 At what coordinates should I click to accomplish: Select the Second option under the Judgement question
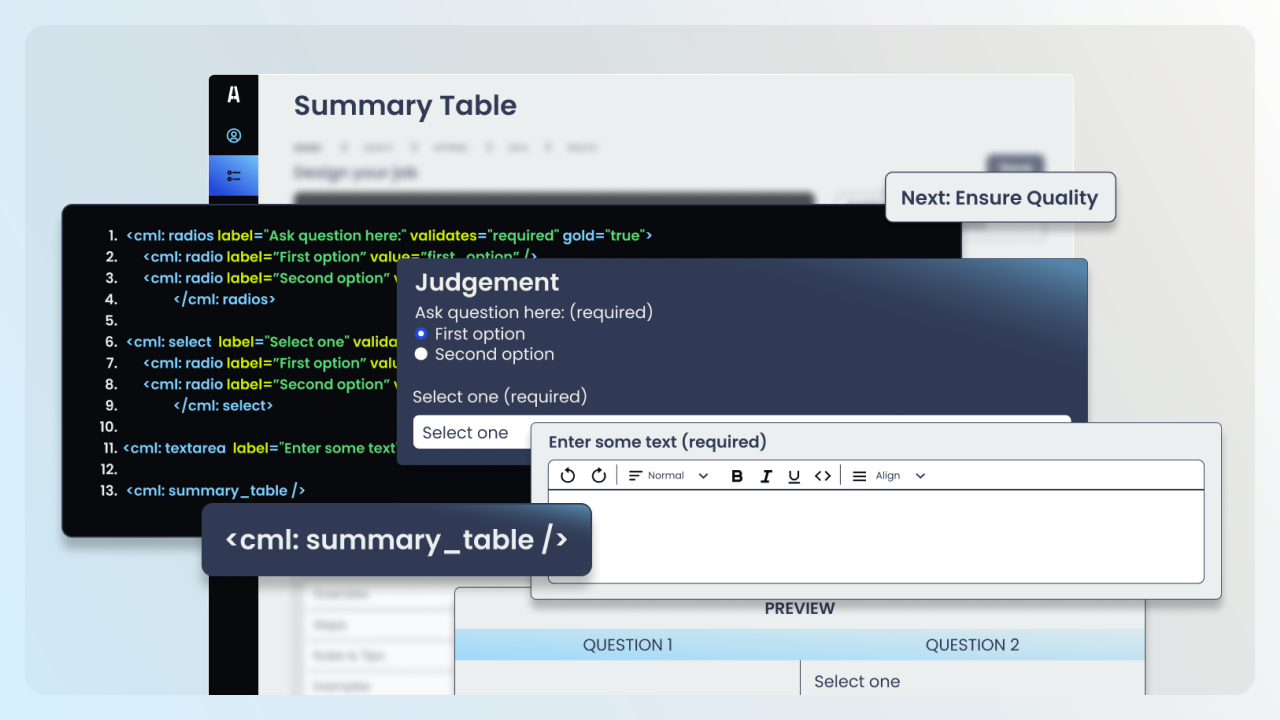[x=421, y=354]
